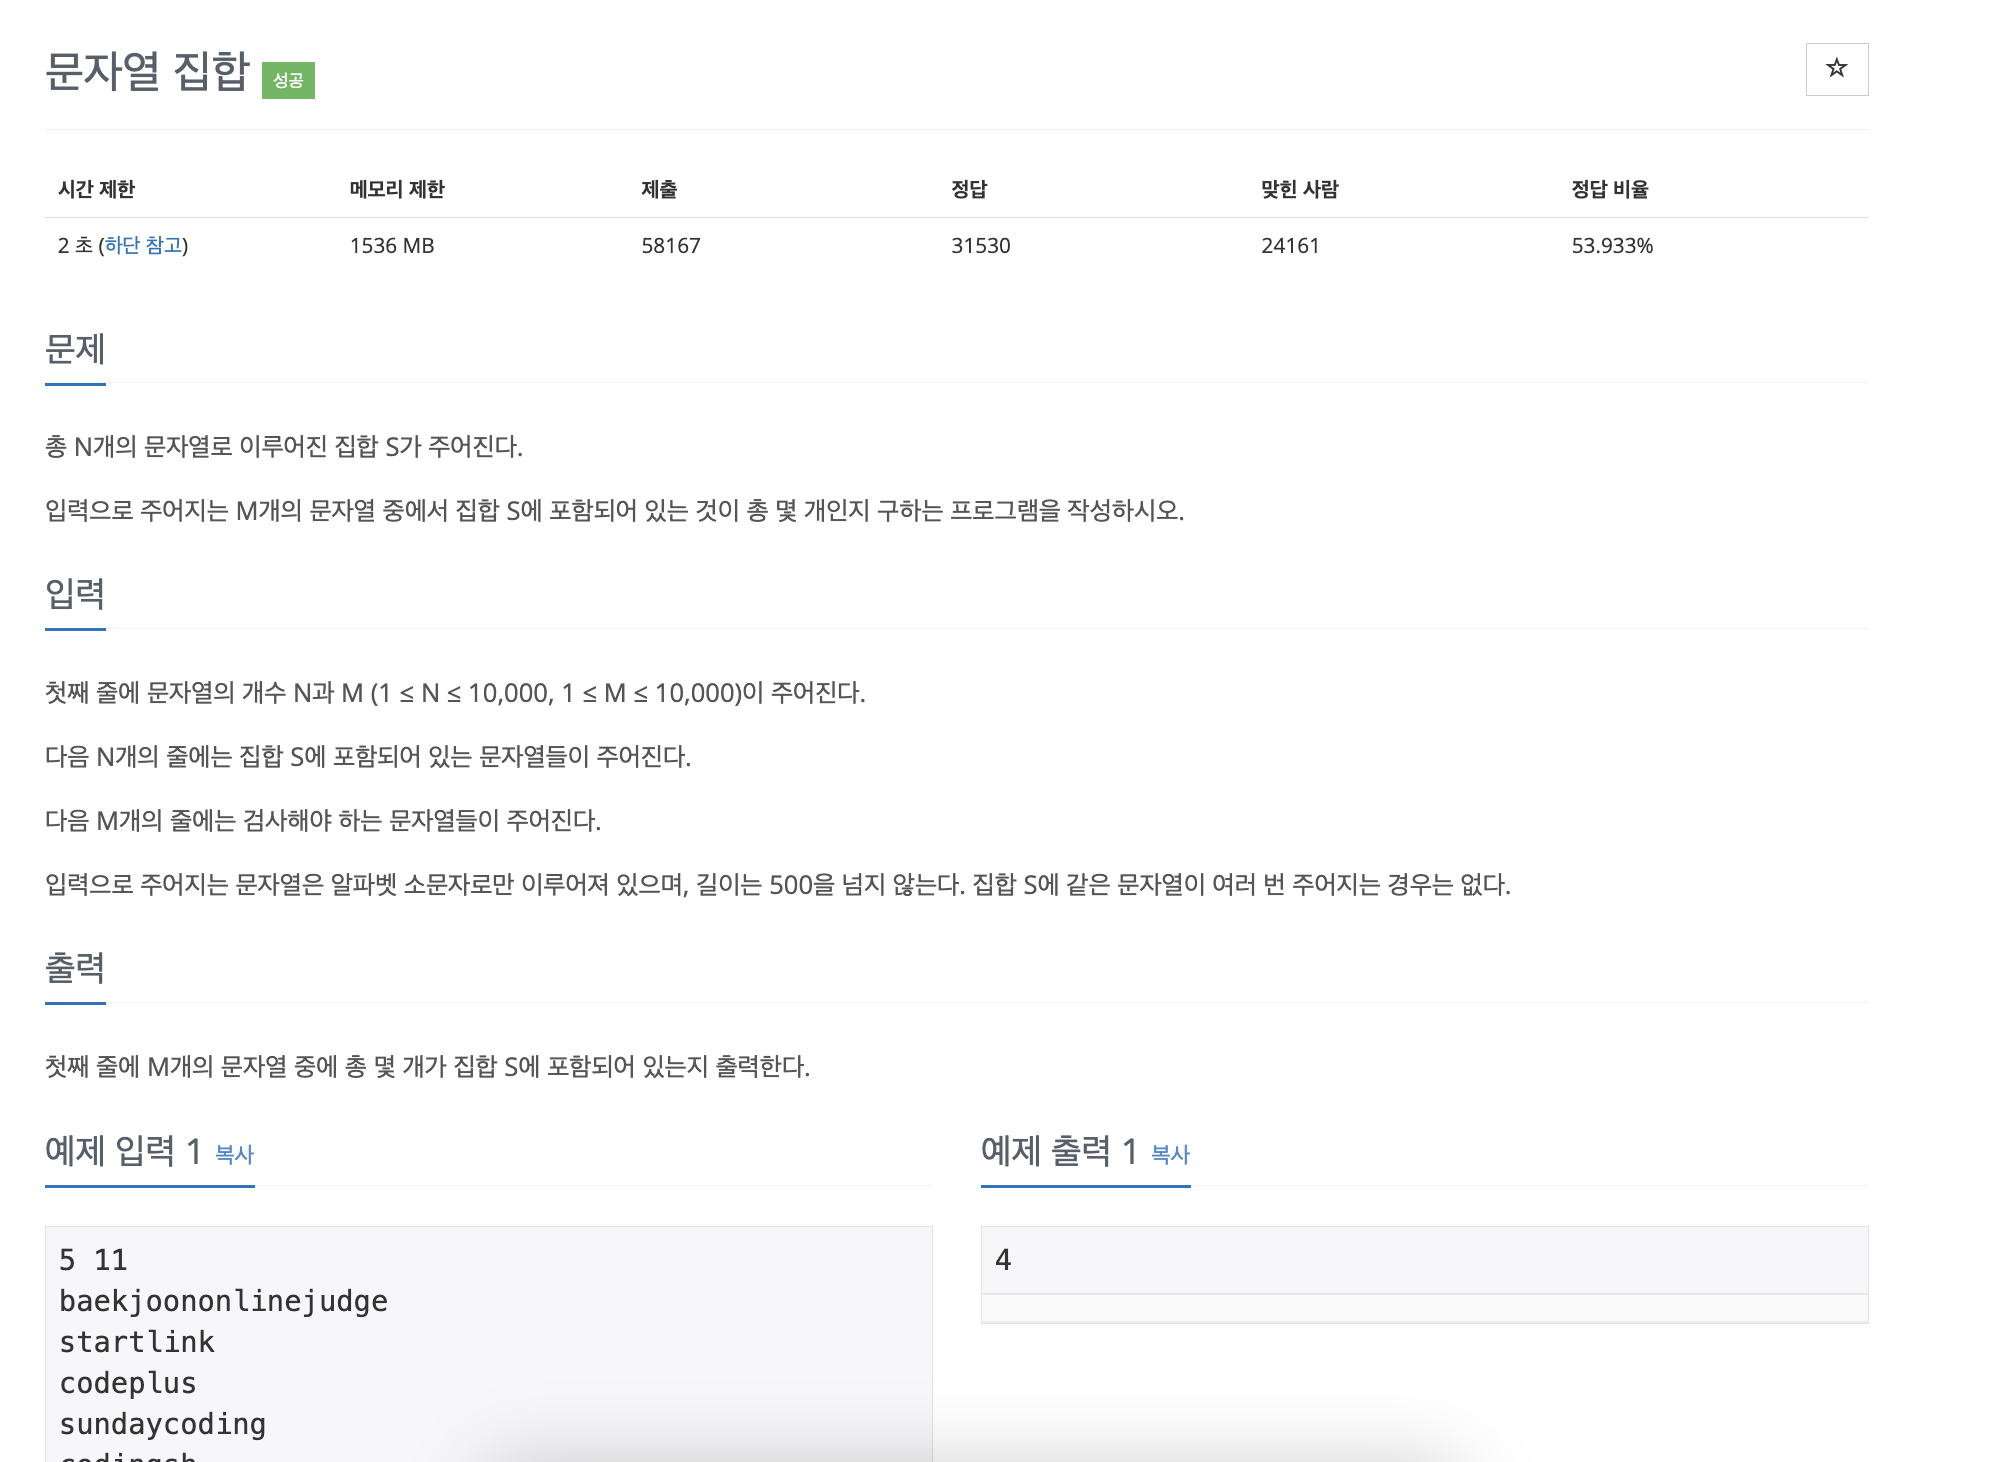Click the 문자열 집합 problem title
2008x1462 pixels.
[147, 71]
